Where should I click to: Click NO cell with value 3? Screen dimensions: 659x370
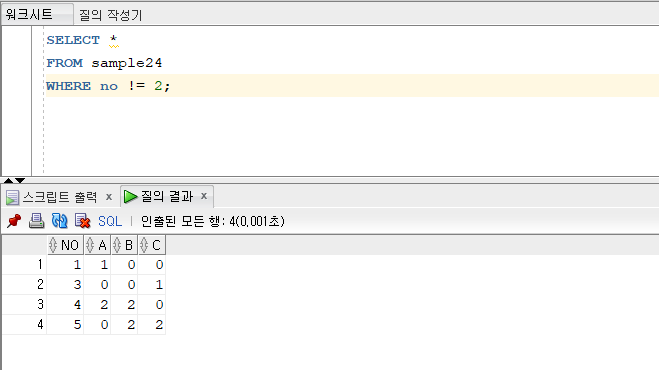[66, 285]
